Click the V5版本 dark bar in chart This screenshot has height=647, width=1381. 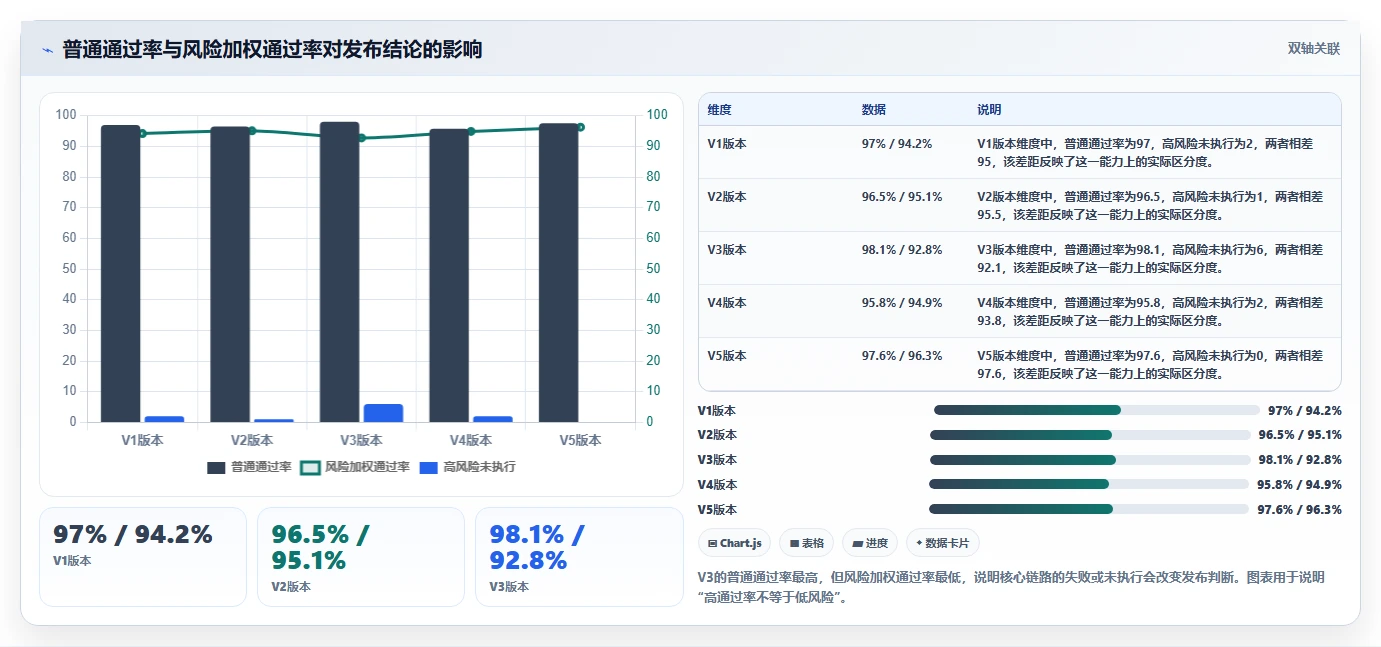click(x=559, y=272)
